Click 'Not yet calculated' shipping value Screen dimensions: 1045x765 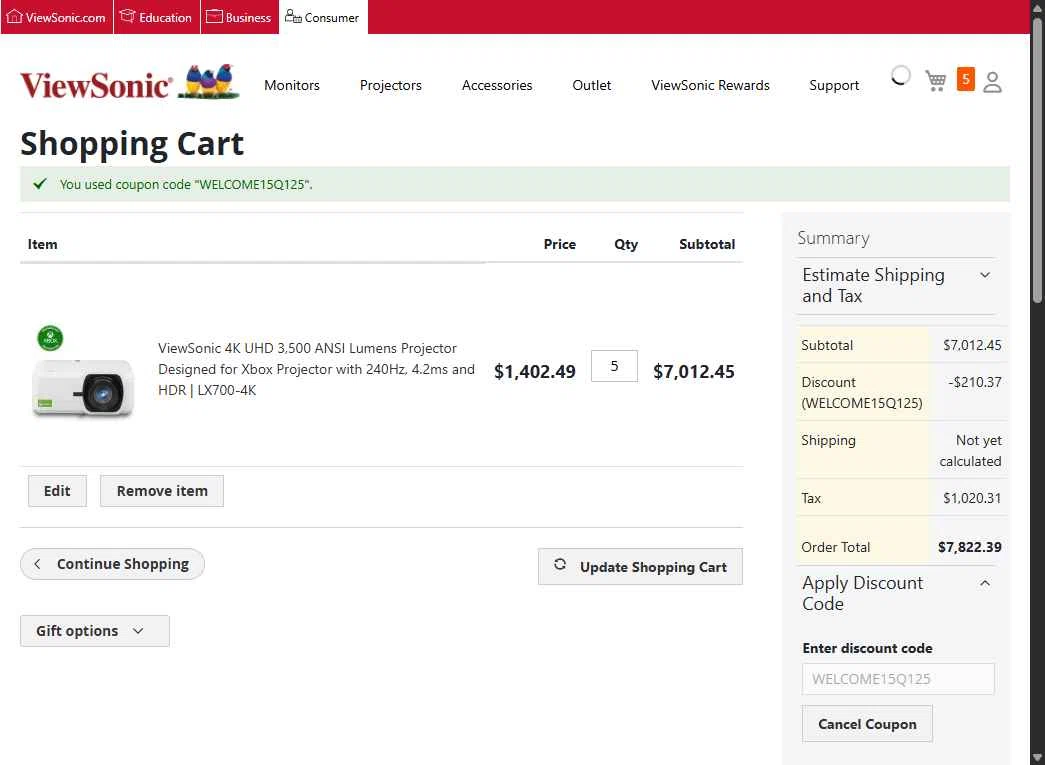970,450
